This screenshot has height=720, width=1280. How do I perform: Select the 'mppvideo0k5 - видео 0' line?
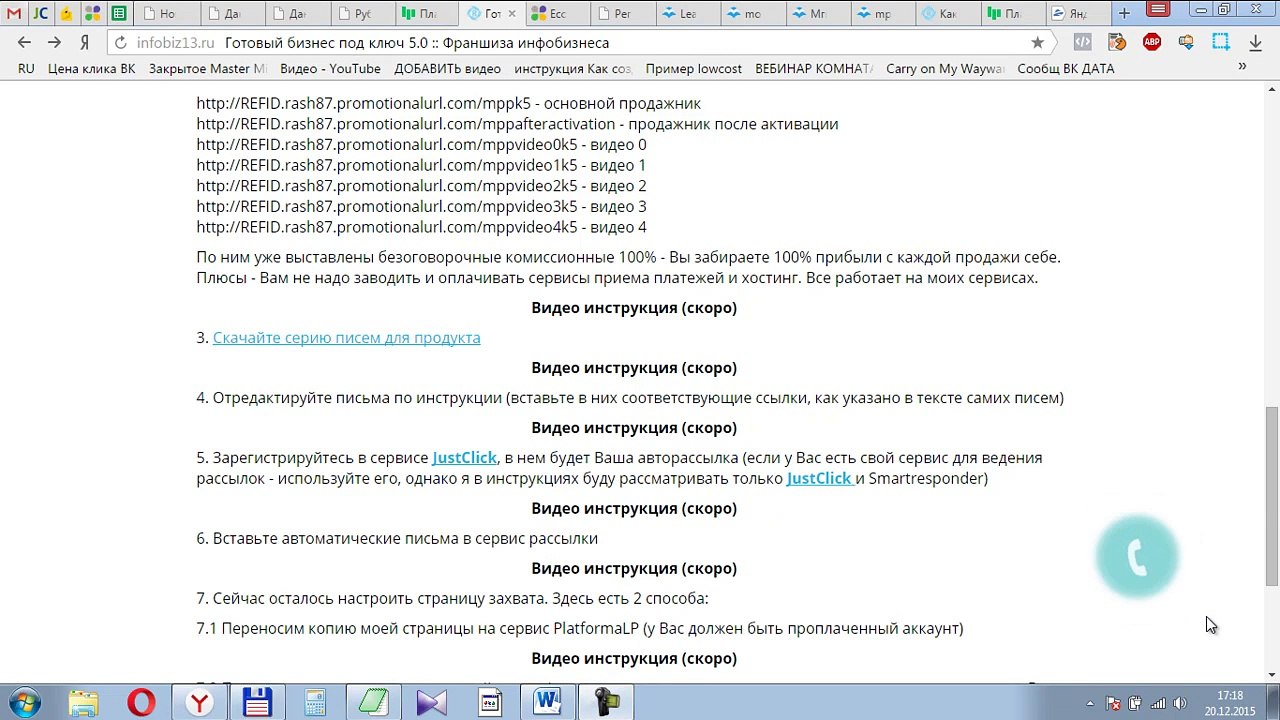[421, 145]
